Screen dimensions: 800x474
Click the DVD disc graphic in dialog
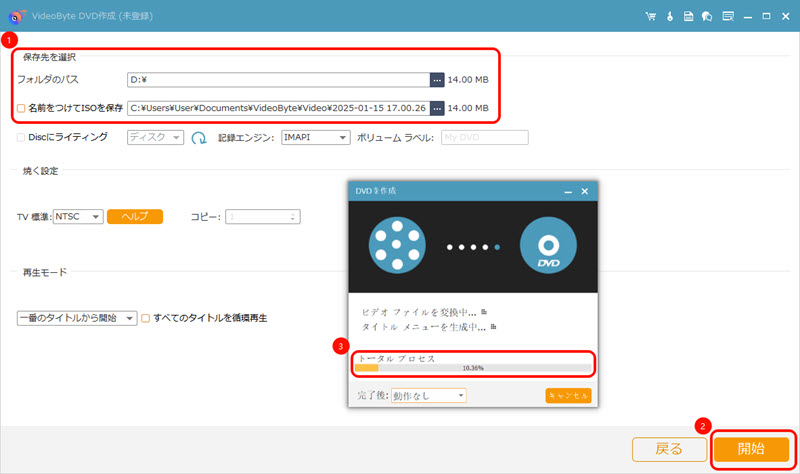[x=548, y=245]
